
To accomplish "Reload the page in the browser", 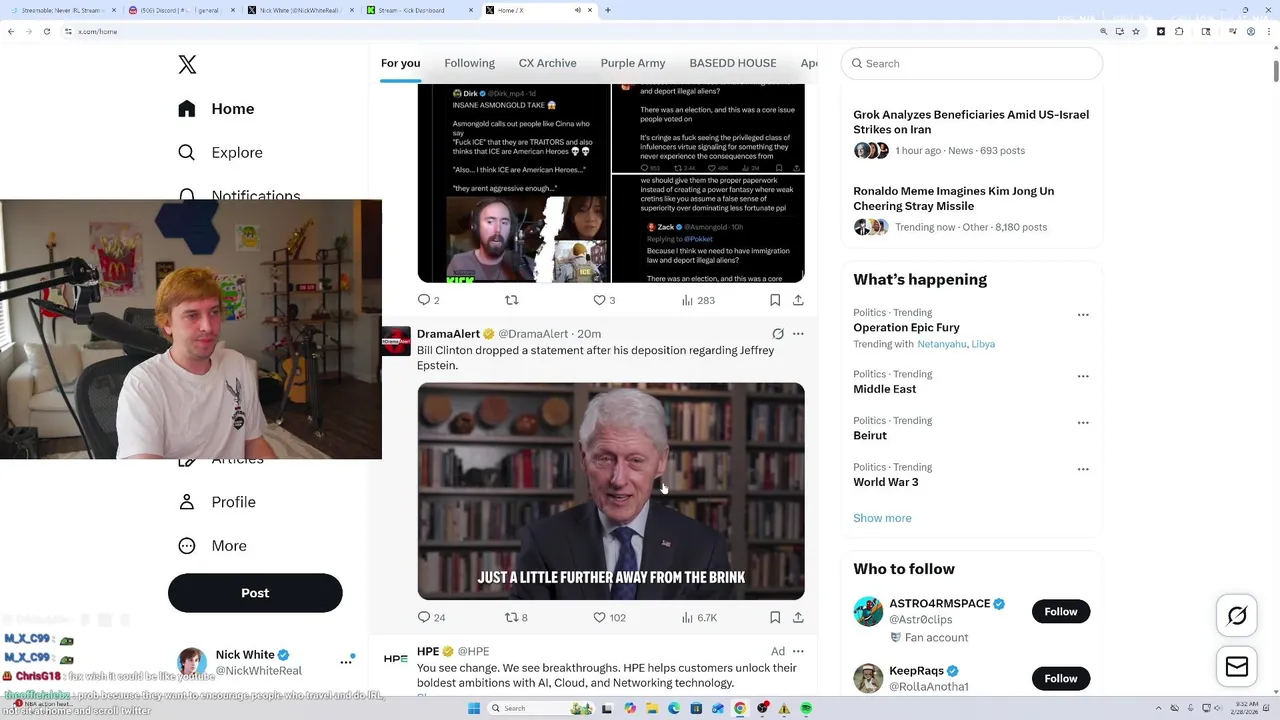I will 46,31.
